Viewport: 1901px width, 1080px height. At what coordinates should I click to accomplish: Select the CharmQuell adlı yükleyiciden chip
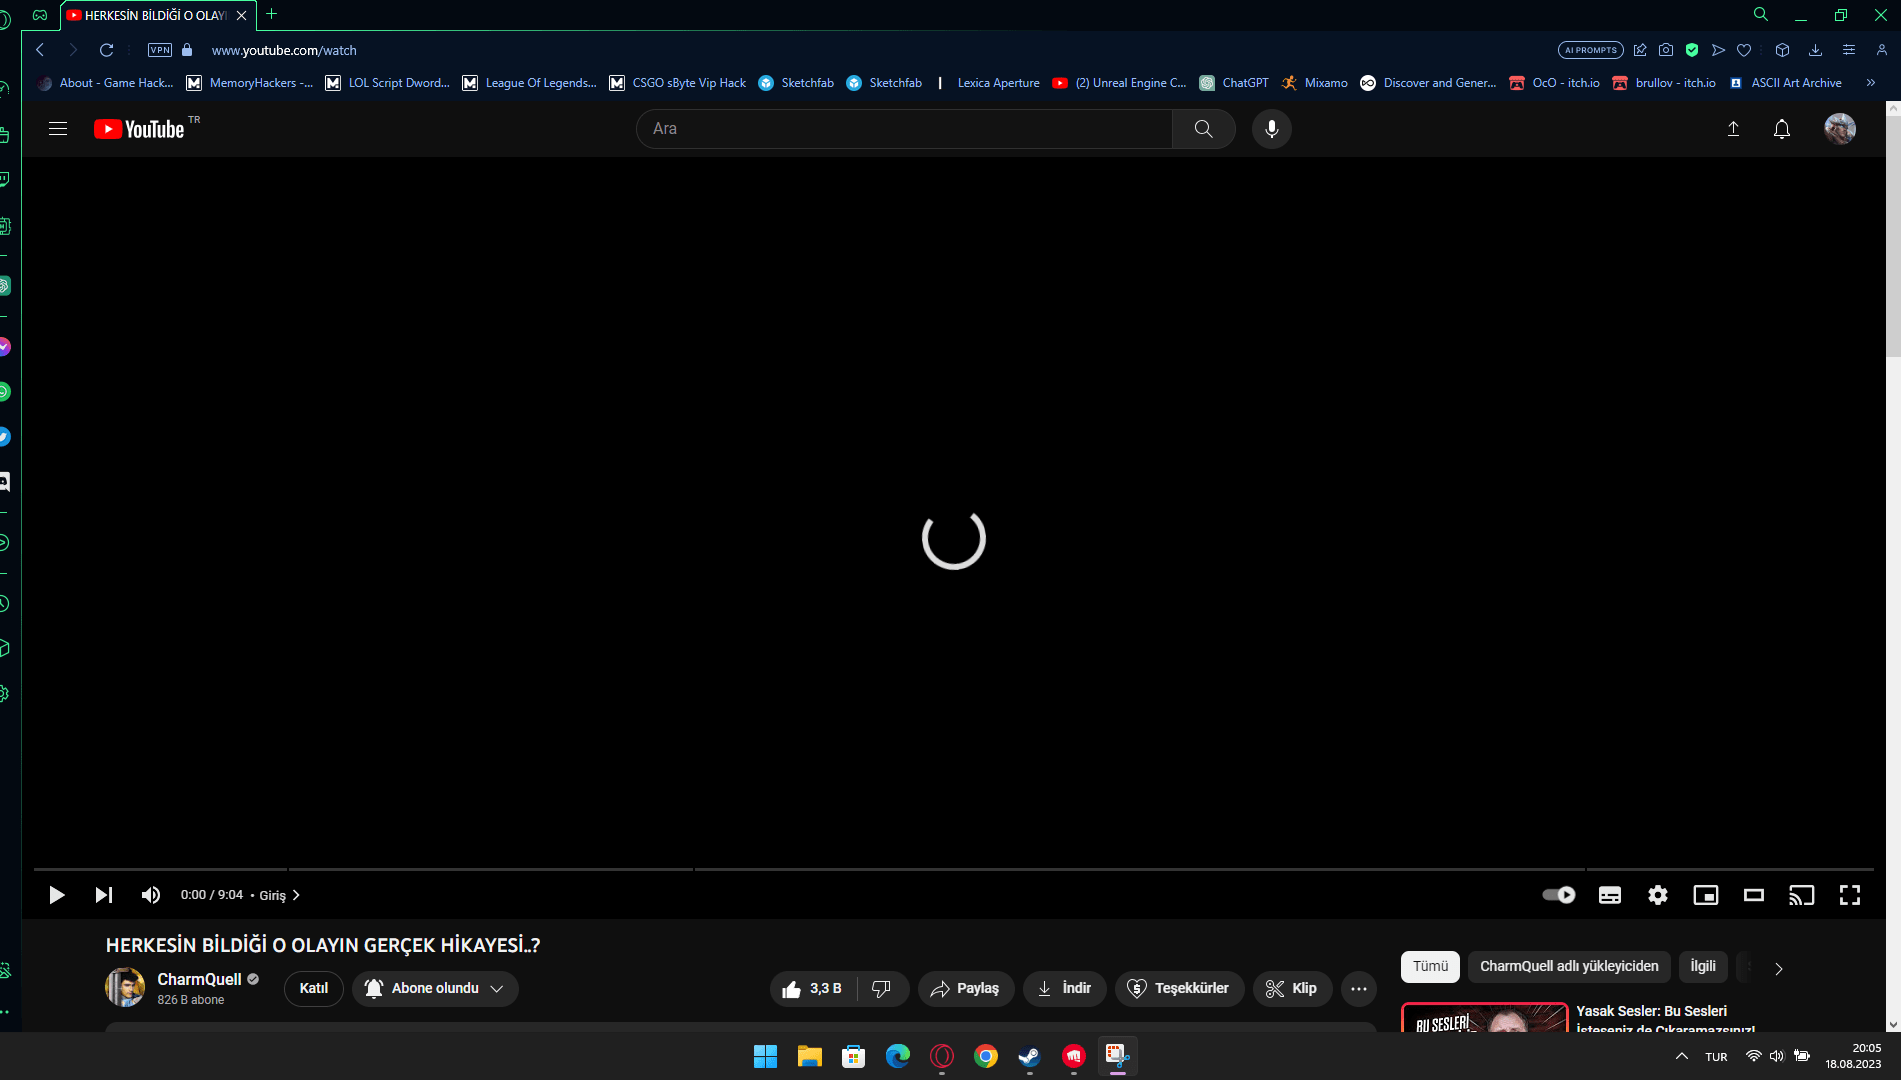coord(1569,966)
